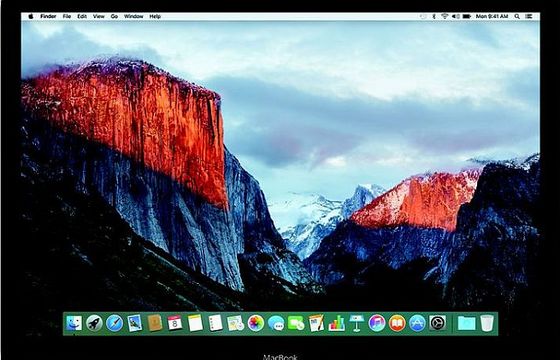Open the View menu
This screenshot has width=560, height=360.
(x=99, y=16)
